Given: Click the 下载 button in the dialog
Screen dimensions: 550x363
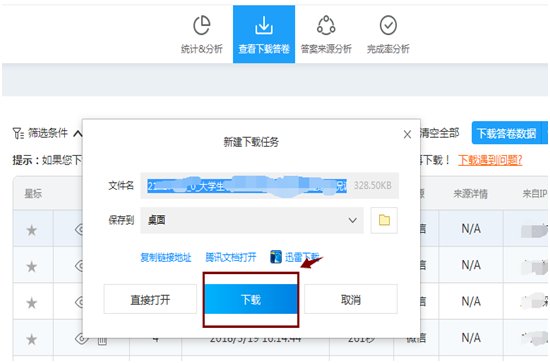Looking at the screenshot, I should [x=251, y=299].
